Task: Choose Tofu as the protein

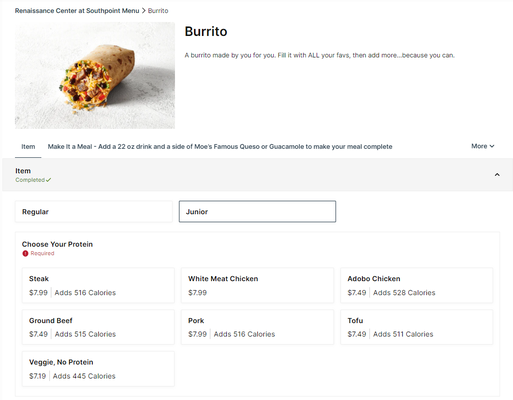Action: coord(416,327)
